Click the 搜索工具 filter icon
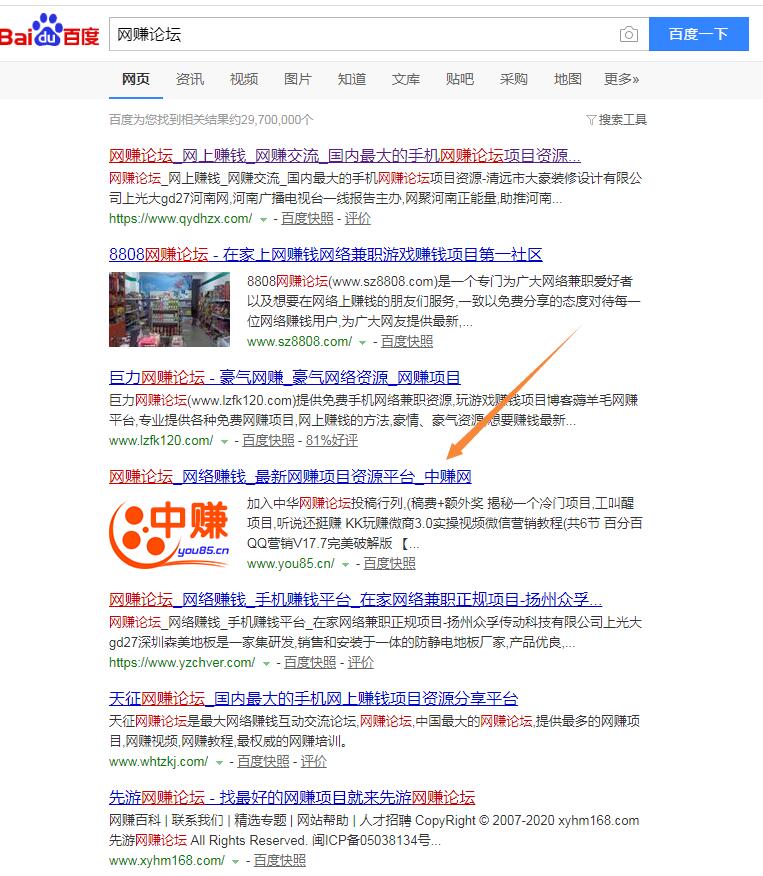The height and width of the screenshot is (876, 763). coord(591,120)
